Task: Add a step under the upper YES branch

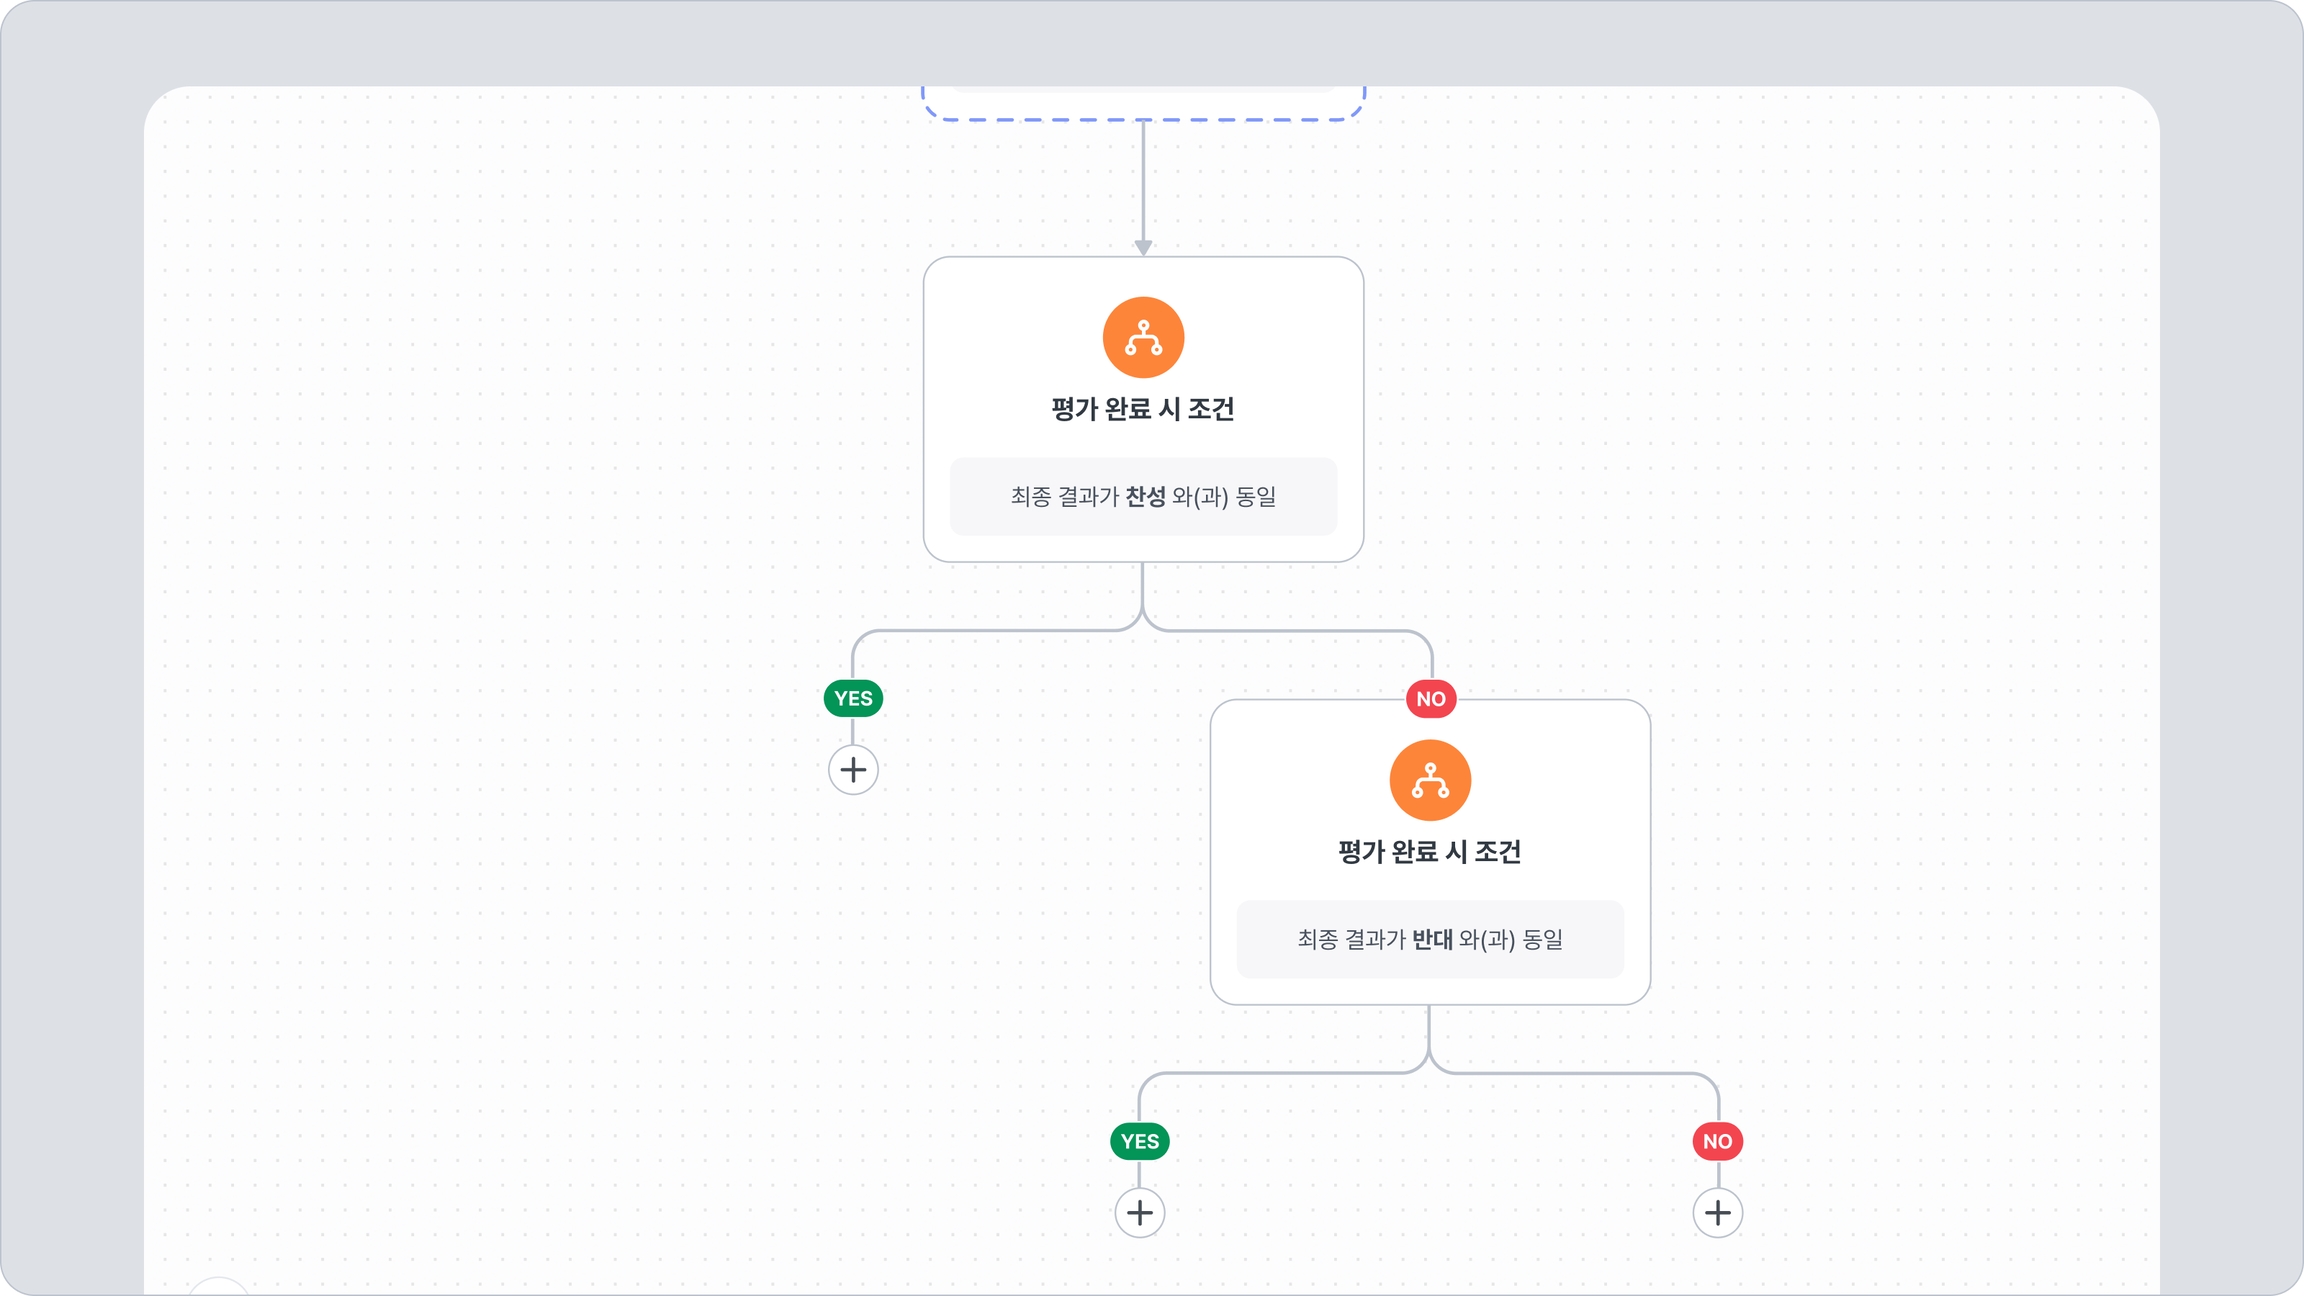Action: [x=853, y=770]
